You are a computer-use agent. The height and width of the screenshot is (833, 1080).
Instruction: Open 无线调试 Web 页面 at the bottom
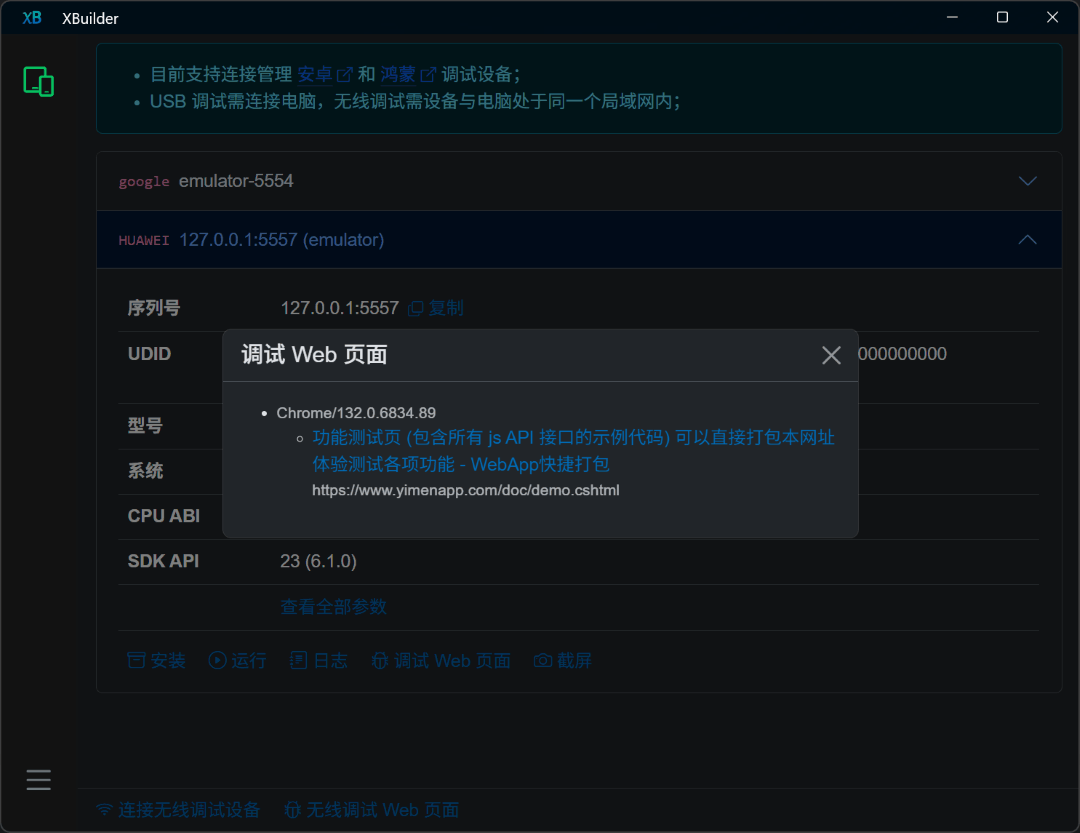click(x=372, y=810)
